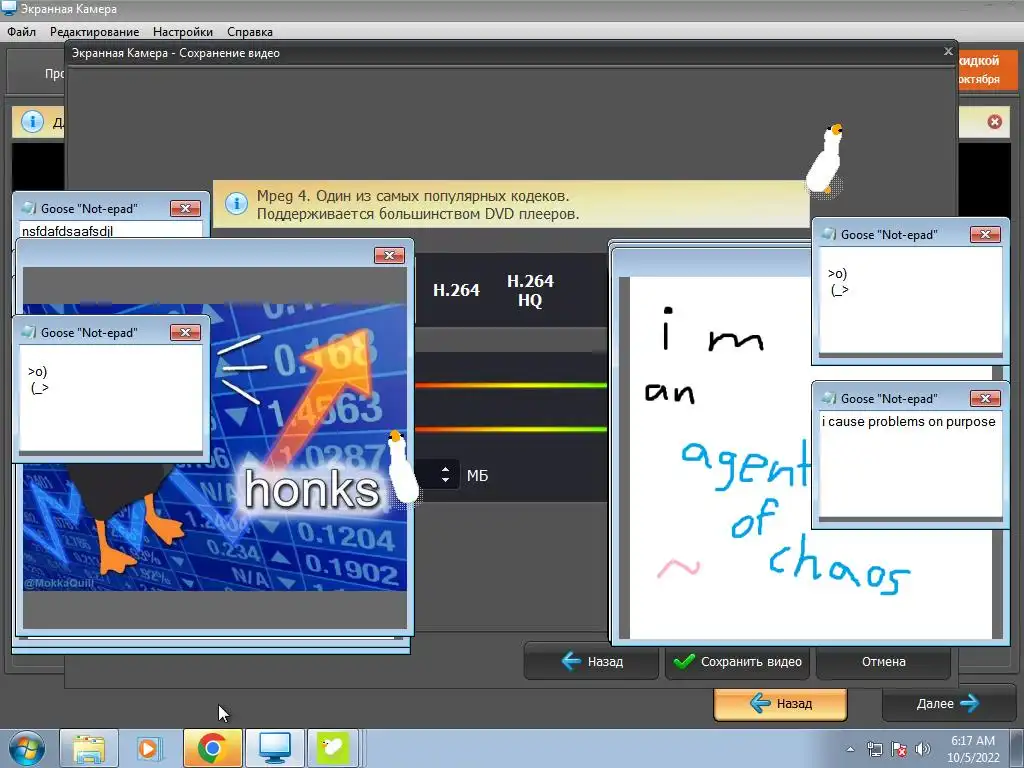Viewport: 1024px width, 768px height.
Task: Click the МБ size stepper arrows
Action: tap(445, 475)
